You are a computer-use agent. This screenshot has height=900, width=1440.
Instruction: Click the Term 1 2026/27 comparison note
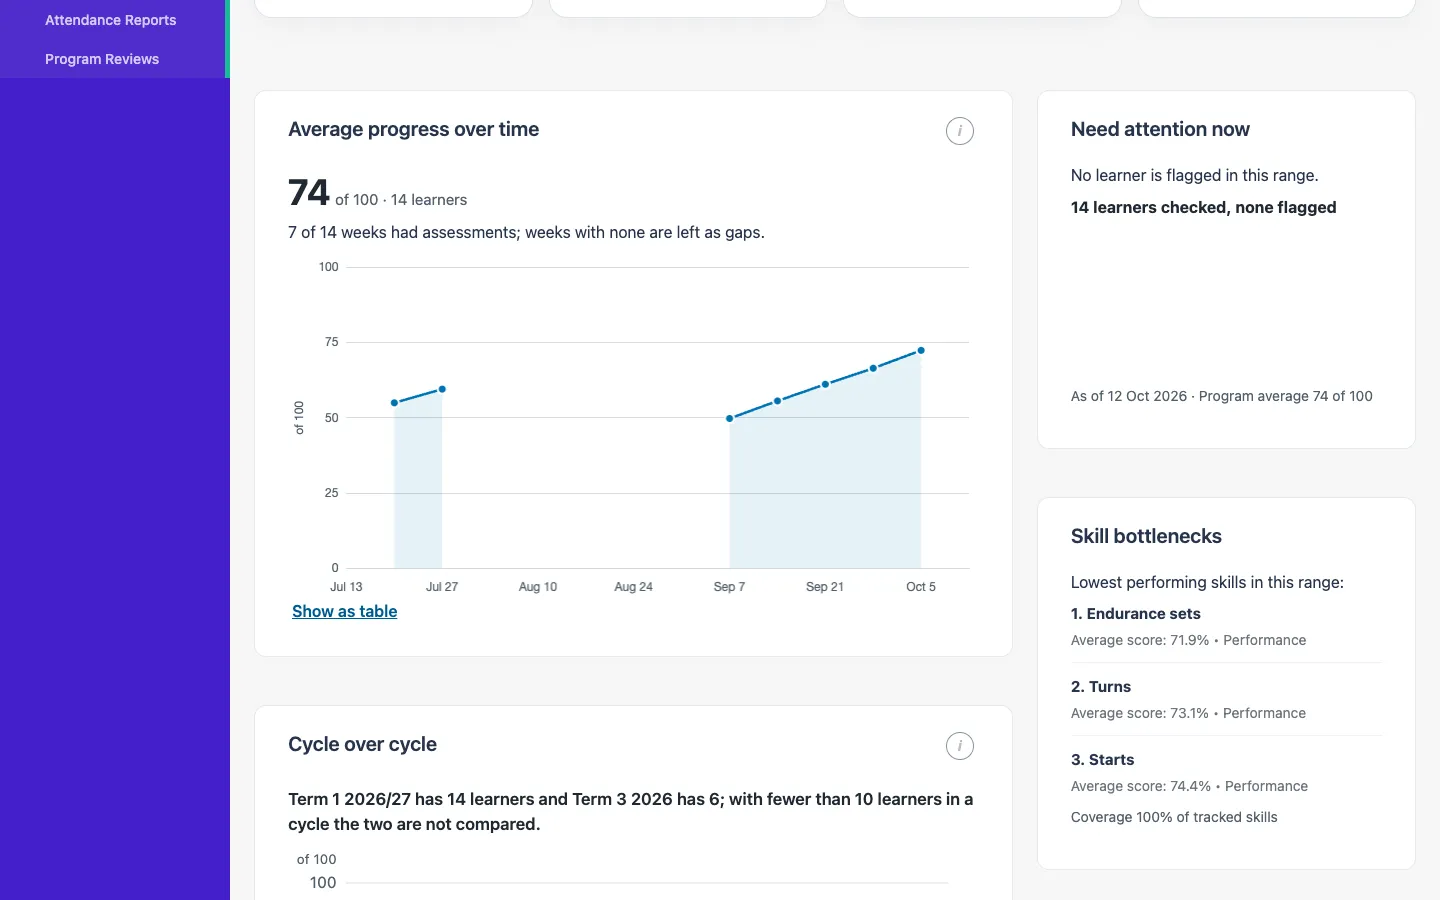630,811
